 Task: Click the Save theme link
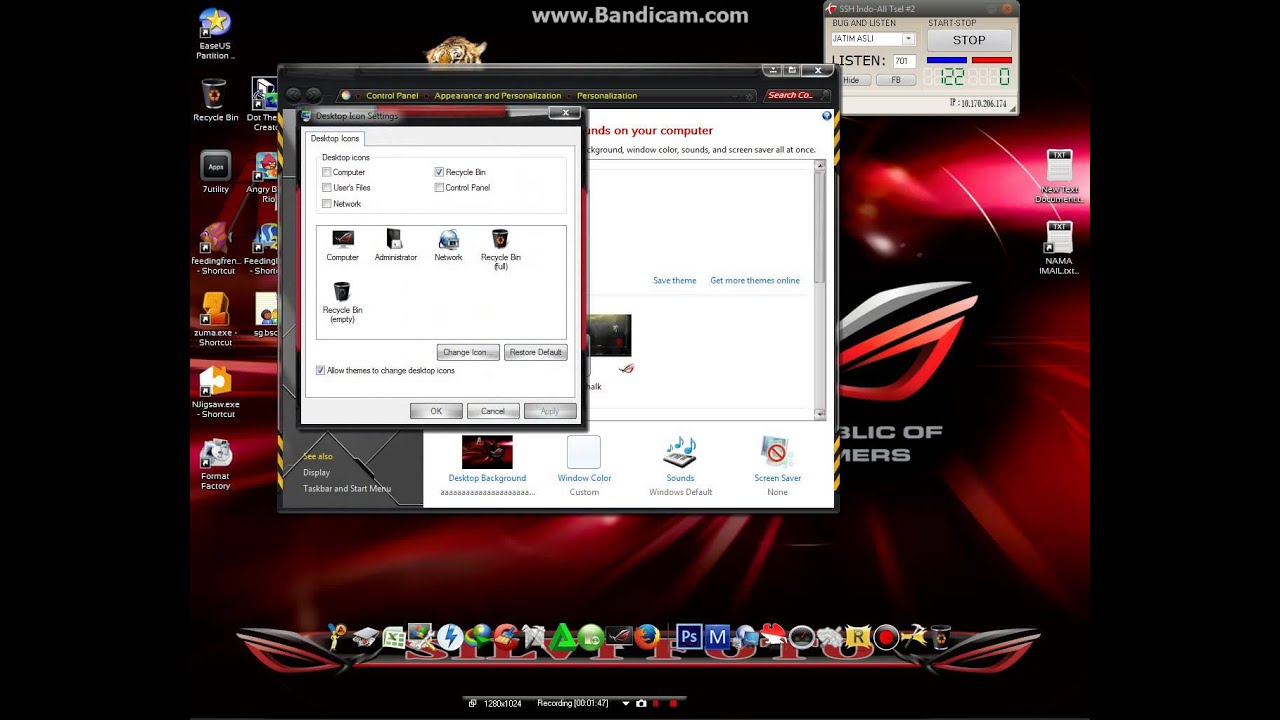point(674,281)
